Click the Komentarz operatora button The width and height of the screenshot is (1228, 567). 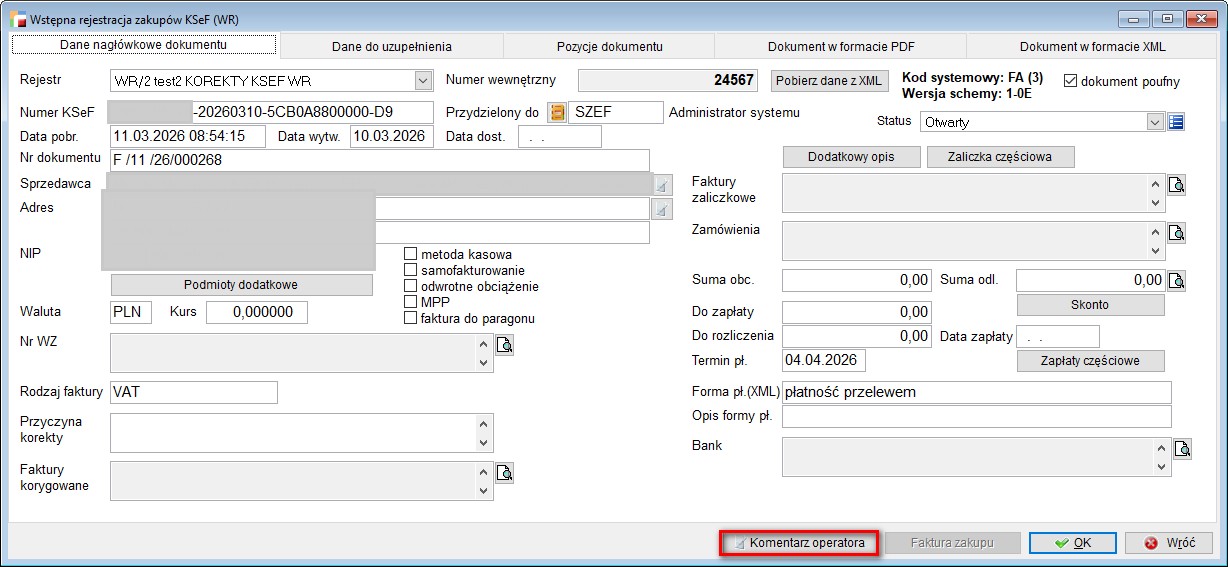799,543
